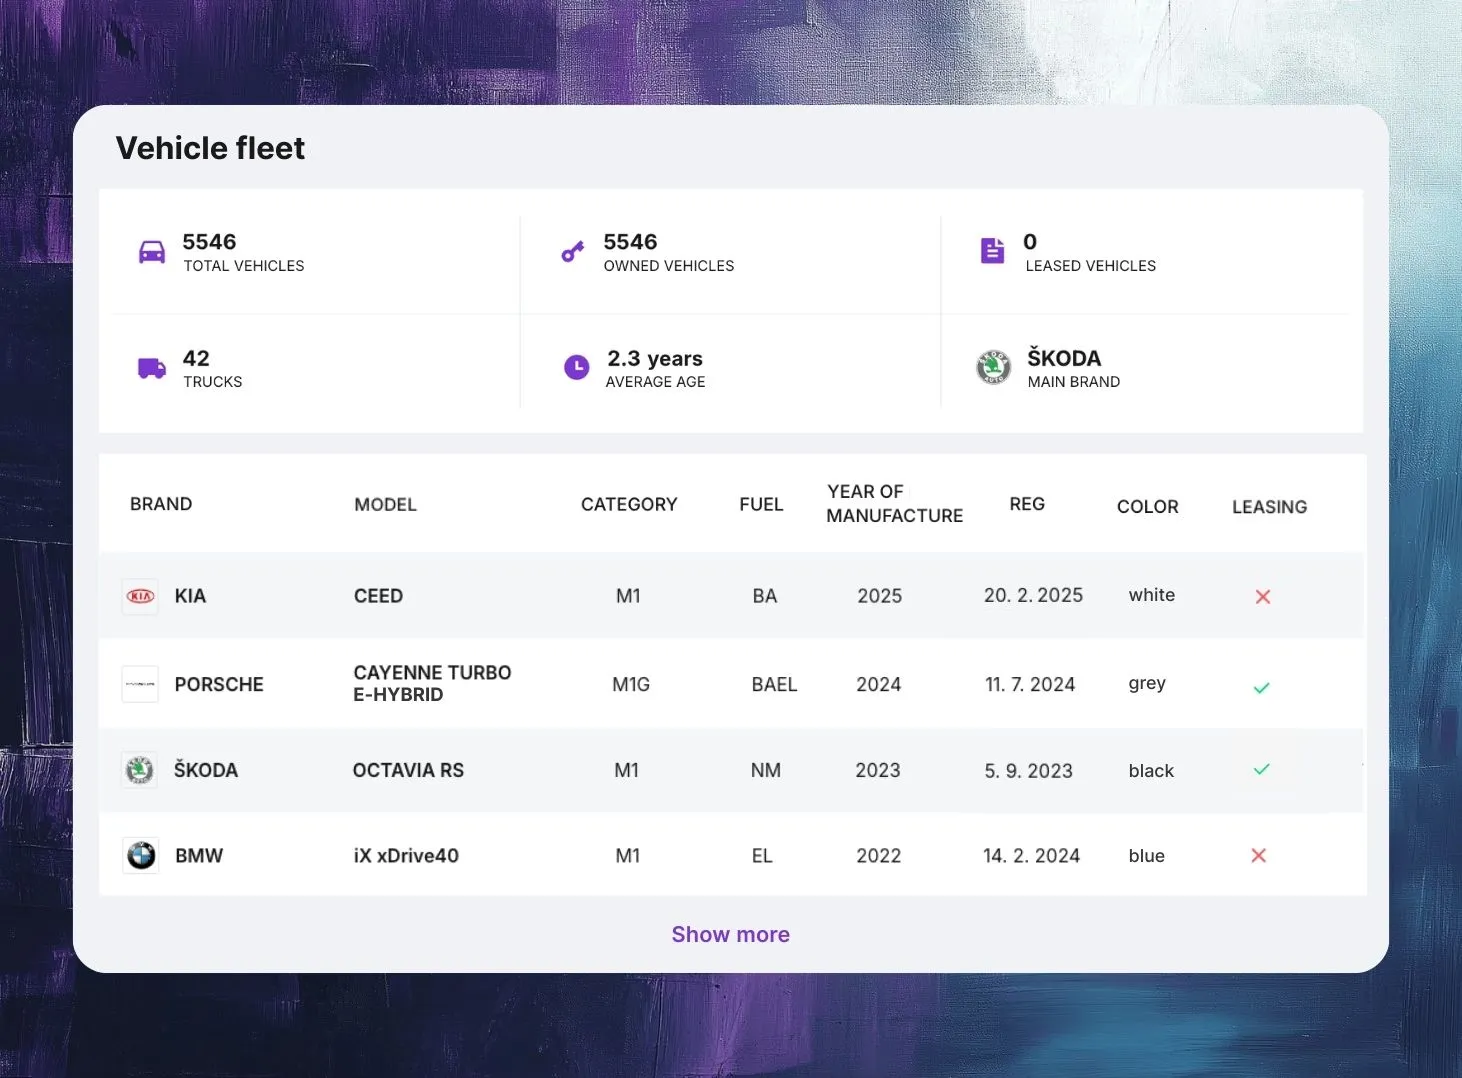
Task: Click registration date 11. 7. 2024
Action: coord(1030,684)
